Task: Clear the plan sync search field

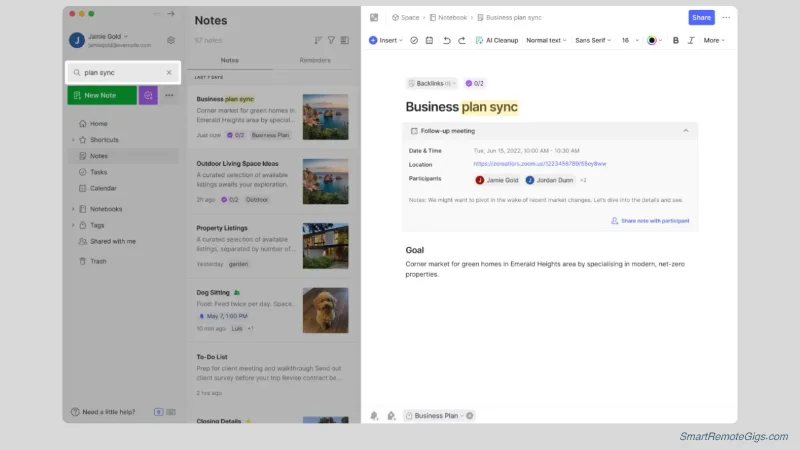Action: click(169, 72)
